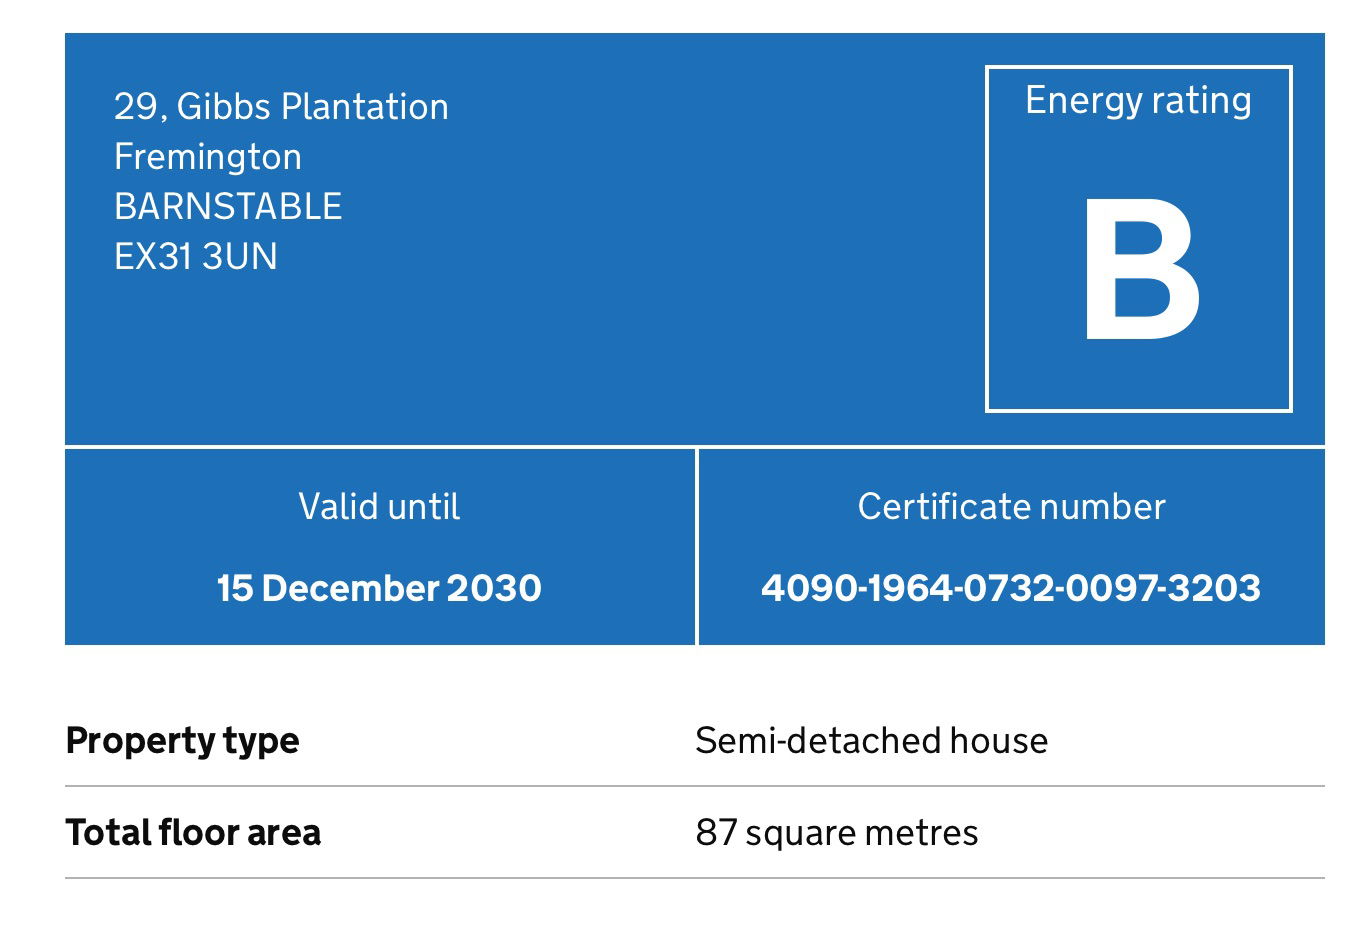The height and width of the screenshot is (940, 1370).
Task: Click the word house in property type value
Action: [x=998, y=741]
